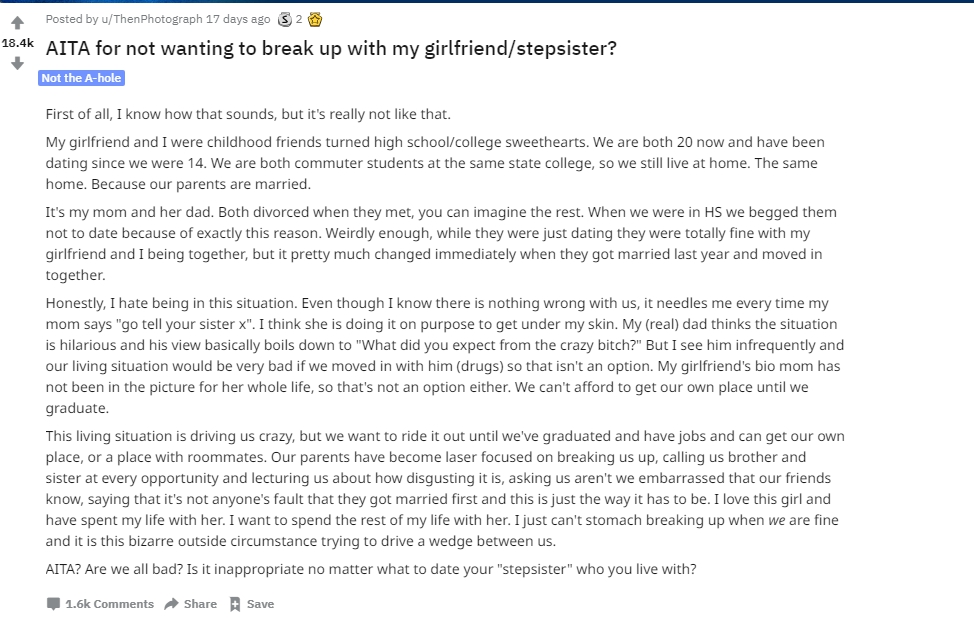Click the paragraph starting 'It's my mom'

click(x=441, y=243)
